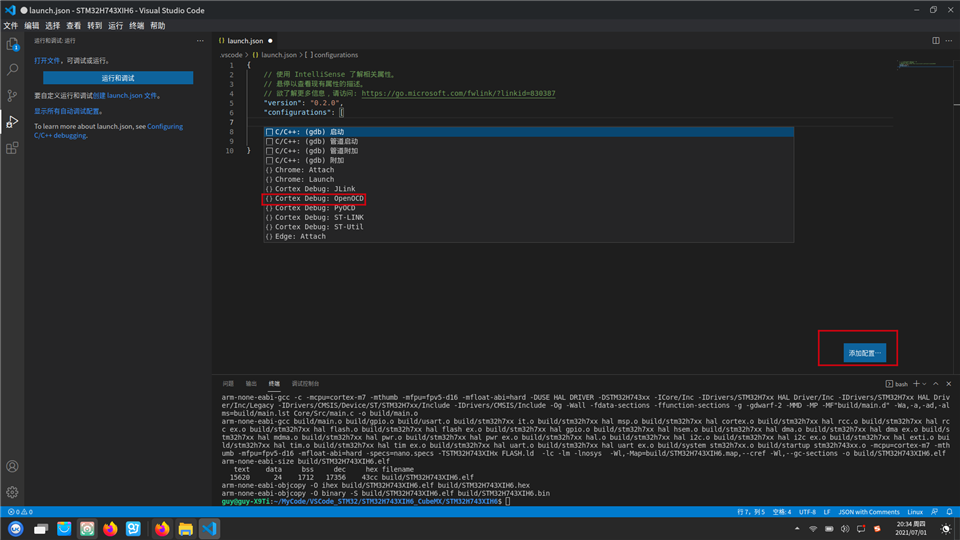Select the C/C++: (gdb) 启动 suggestion
The image size is (960, 540).
point(529,132)
